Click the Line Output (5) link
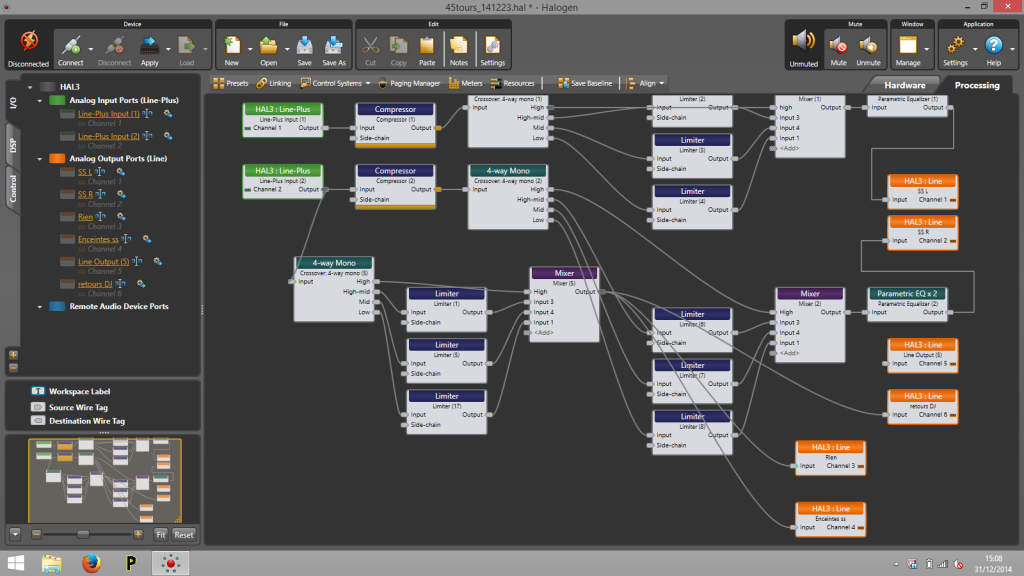 click(103, 262)
